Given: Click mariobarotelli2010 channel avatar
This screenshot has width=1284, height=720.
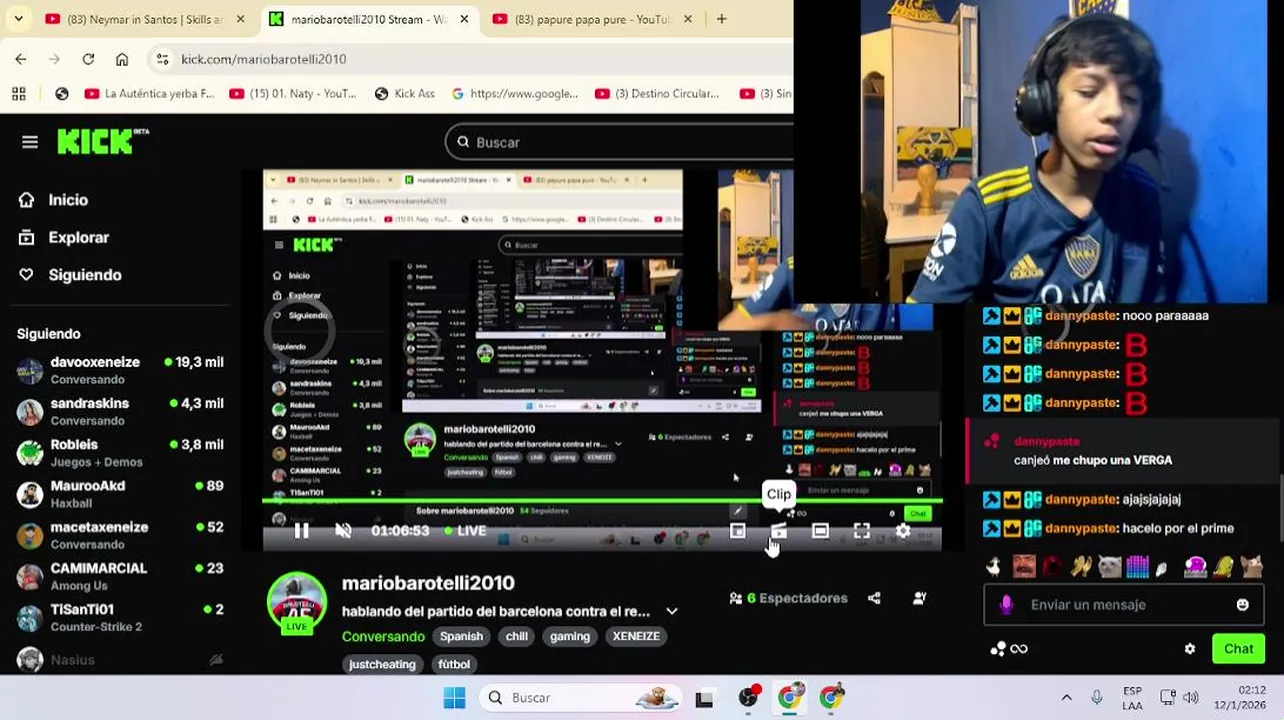Looking at the screenshot, I should [x=297, y=602].
